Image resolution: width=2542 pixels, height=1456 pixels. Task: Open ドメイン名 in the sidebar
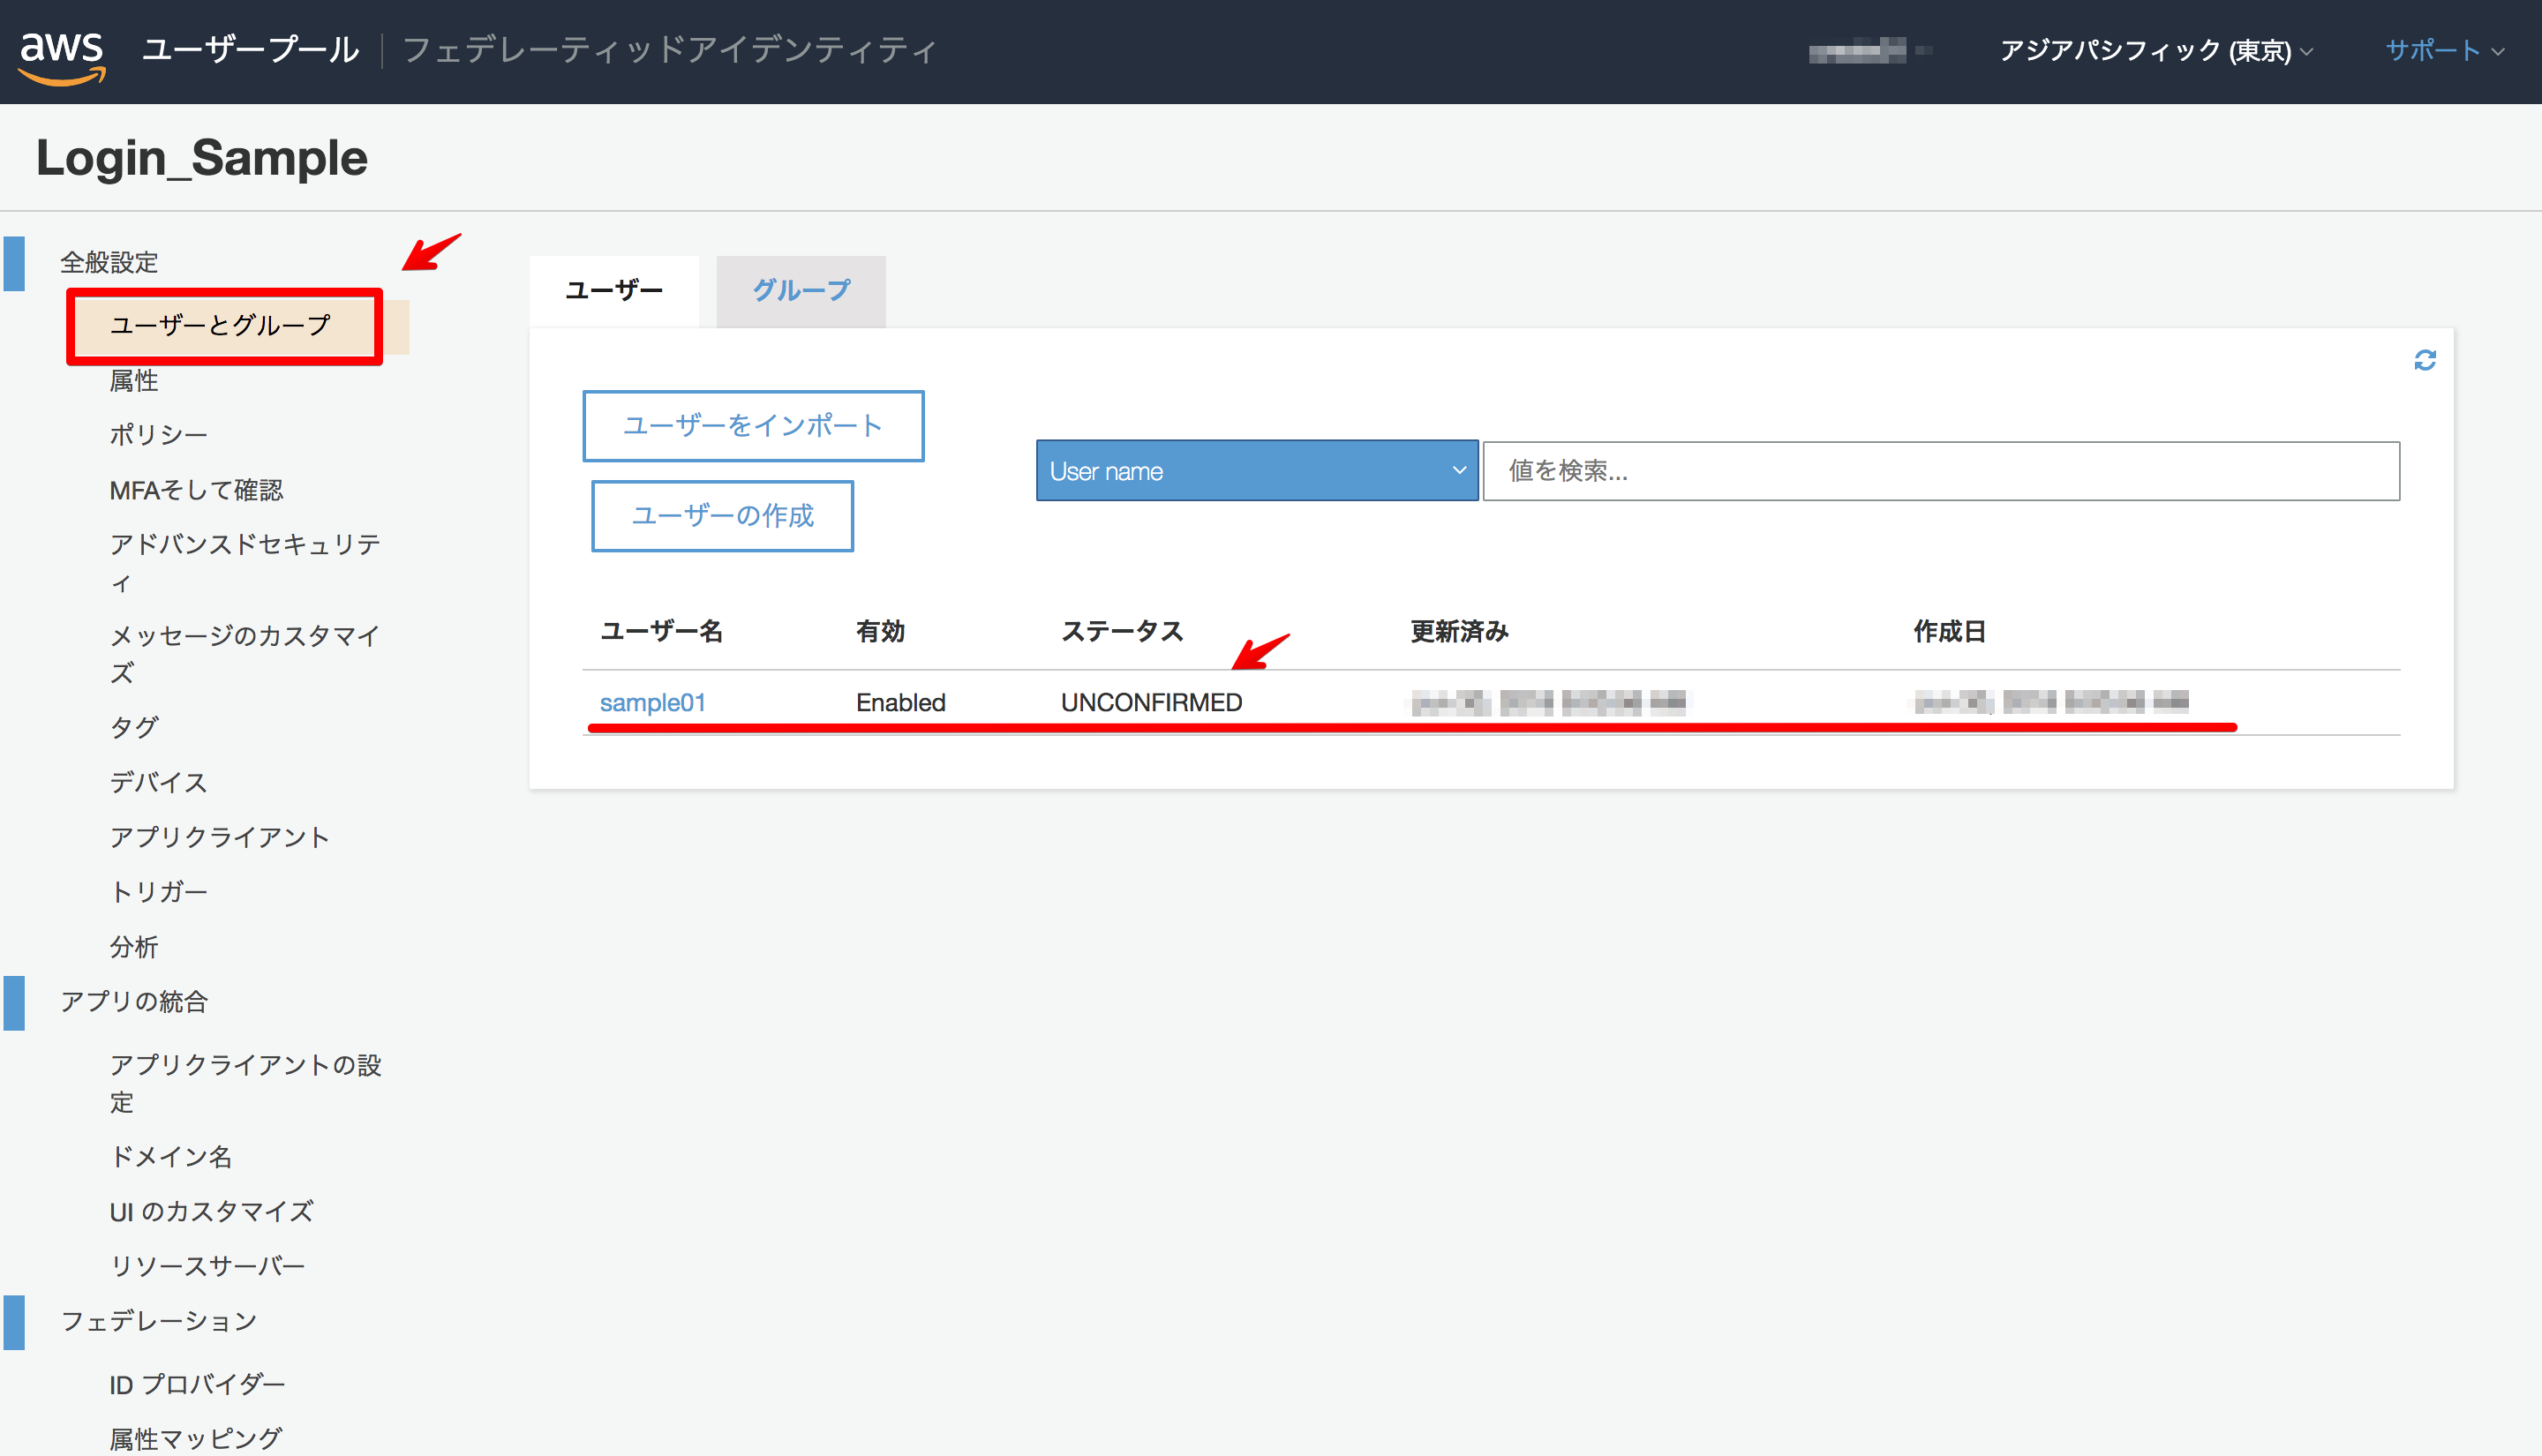coord(171,1157)
